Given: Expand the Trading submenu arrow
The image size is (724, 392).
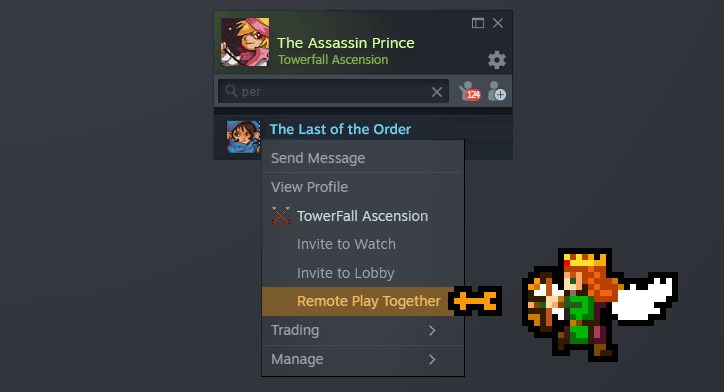Looking at the screenshot, I should [432, 331].
